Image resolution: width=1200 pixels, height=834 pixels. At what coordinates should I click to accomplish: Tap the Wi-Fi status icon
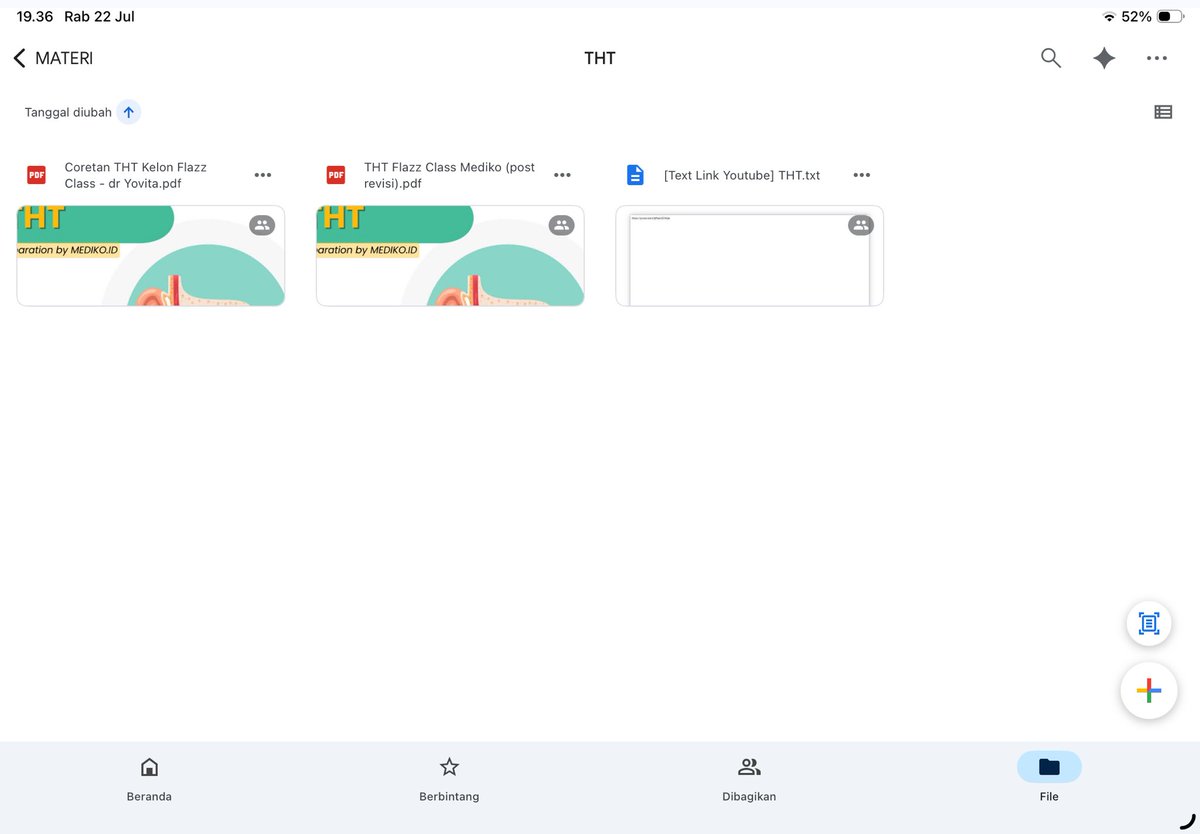(1108, 17)
